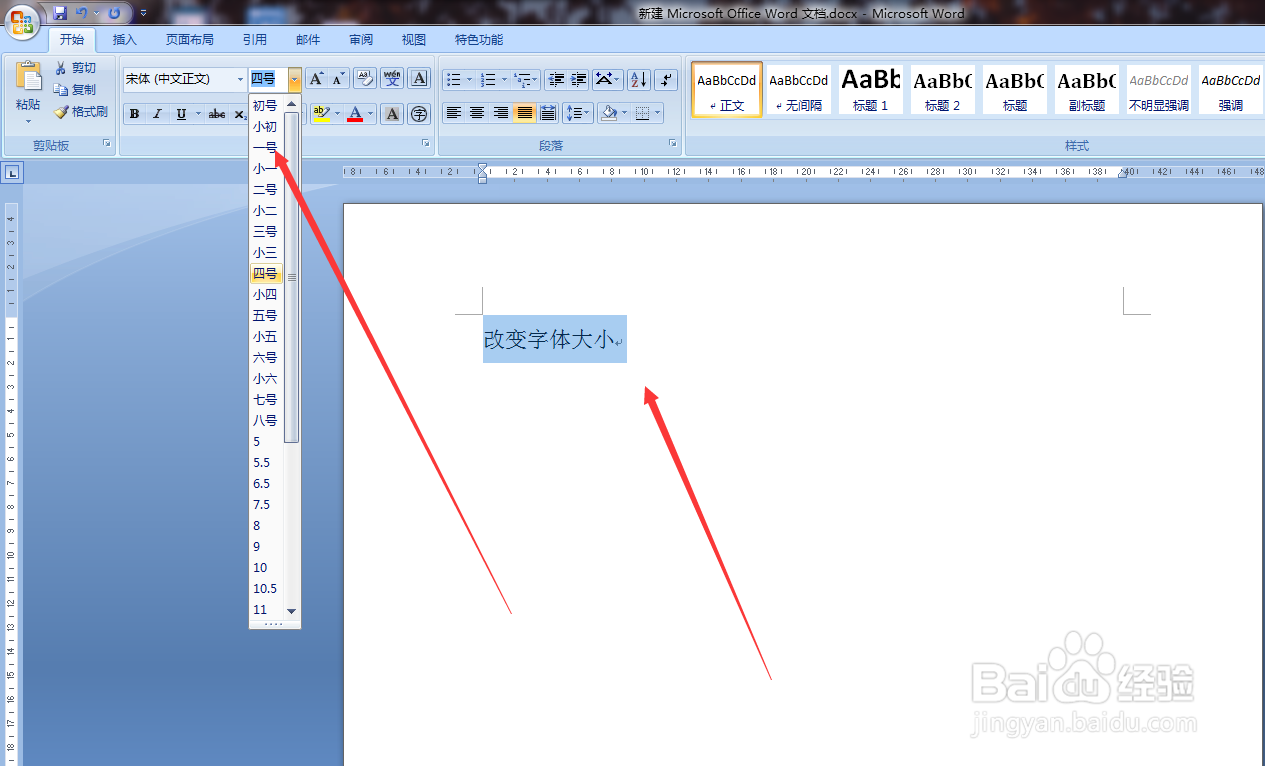The width and height of the screenshot is (1265, 766).
Task: Decrease paragraph indent
Action: (556, 79)
